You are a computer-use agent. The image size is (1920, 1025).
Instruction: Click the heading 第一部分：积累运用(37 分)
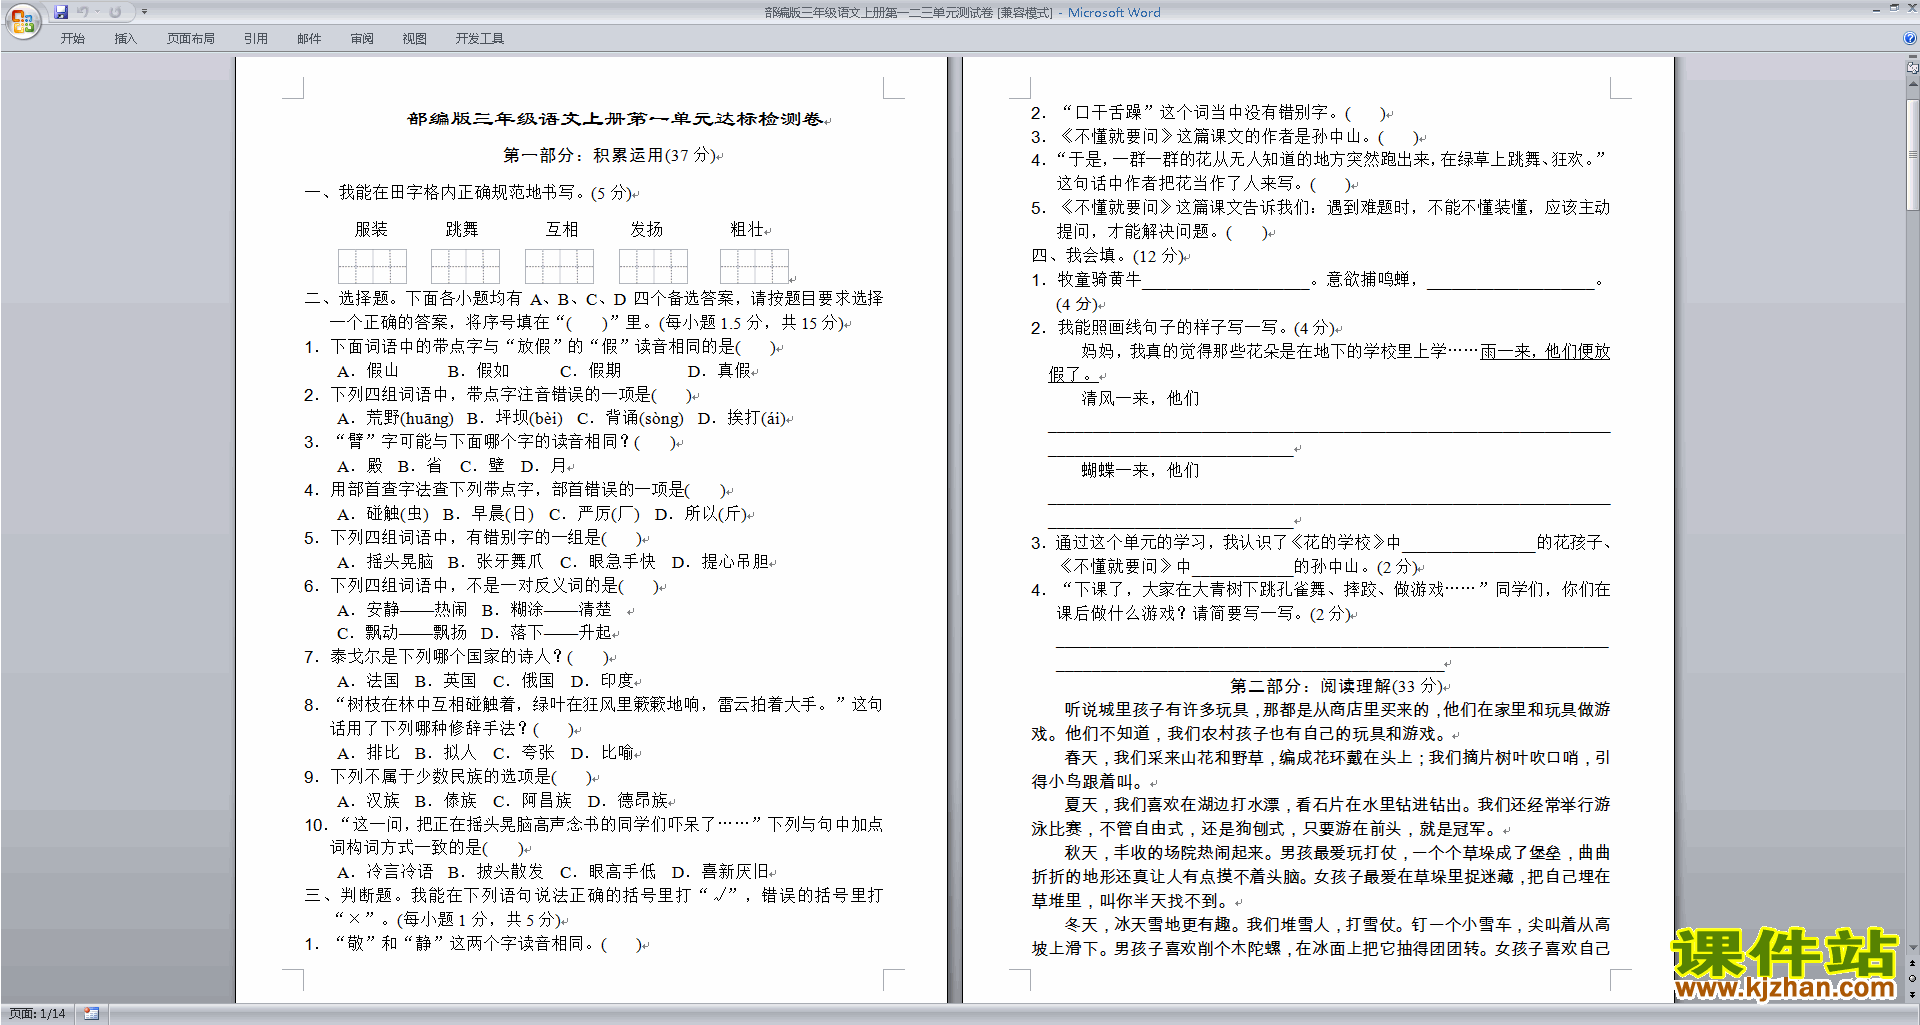610,155
